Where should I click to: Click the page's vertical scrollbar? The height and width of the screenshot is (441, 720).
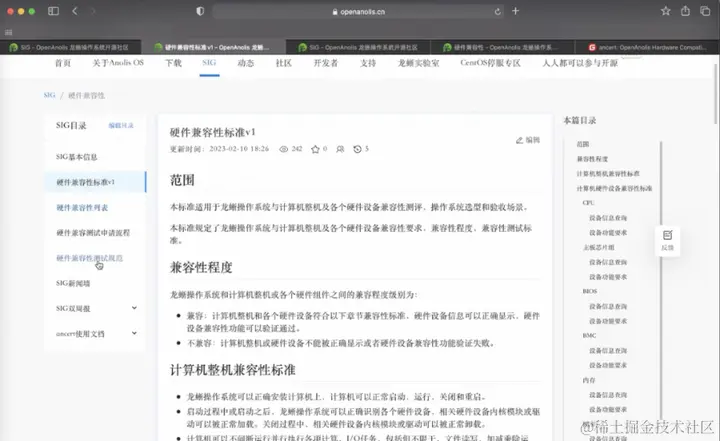715,94
